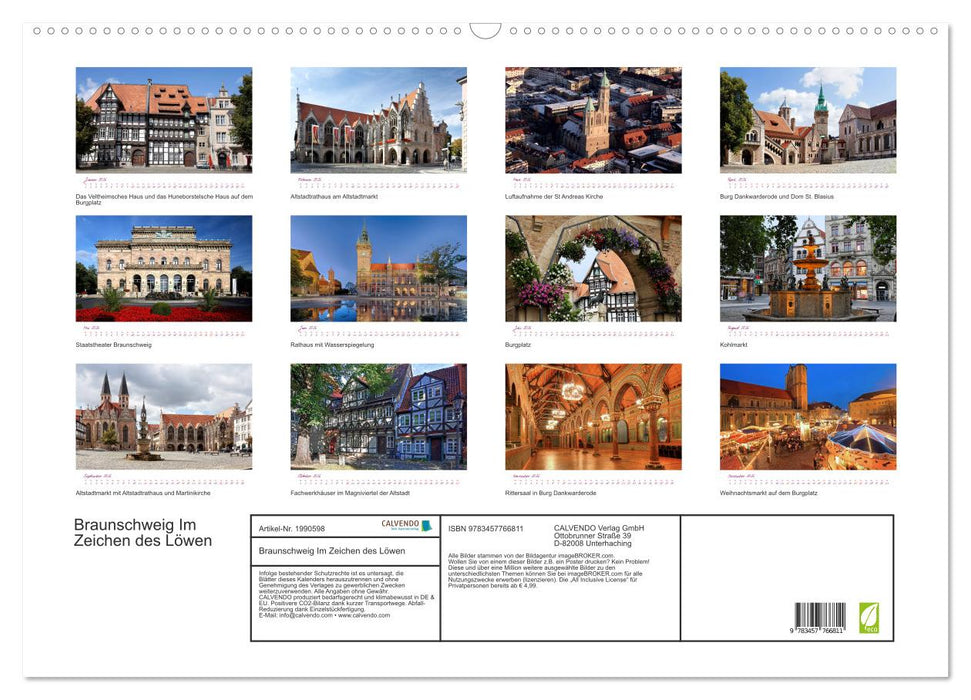Open the Fachwerkhäuser im Magniviertel thumbnail
The height and width of the screenshot is (700, 971).
click(381, 418)
